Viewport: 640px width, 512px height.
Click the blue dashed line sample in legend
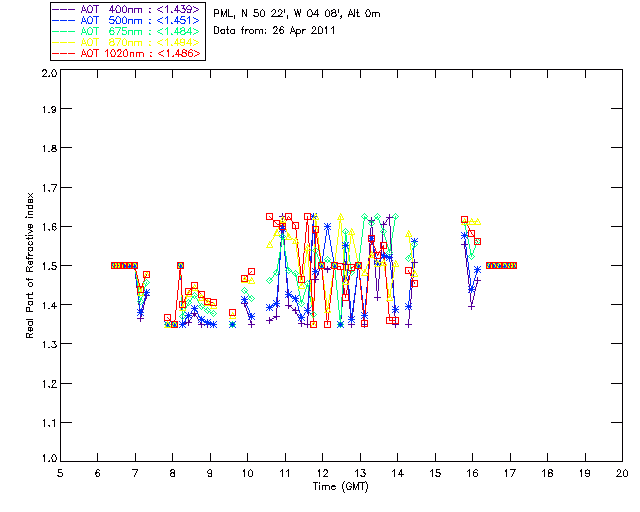(x=64, y=20)
